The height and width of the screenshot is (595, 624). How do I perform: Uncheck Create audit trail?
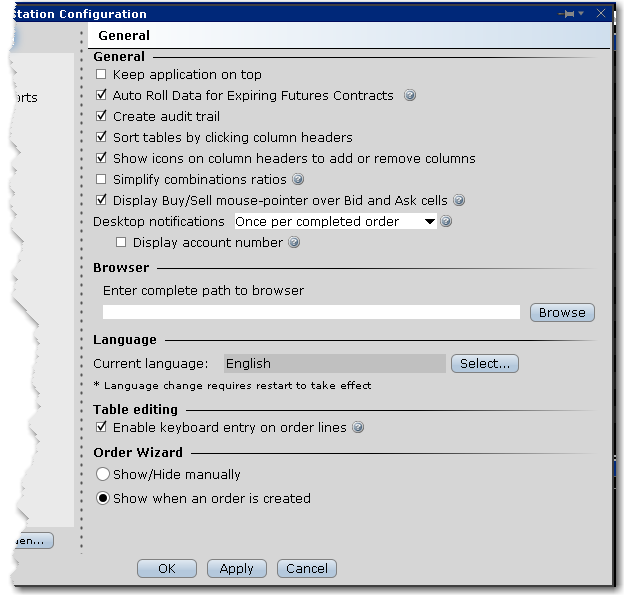[x=101, y=117]
